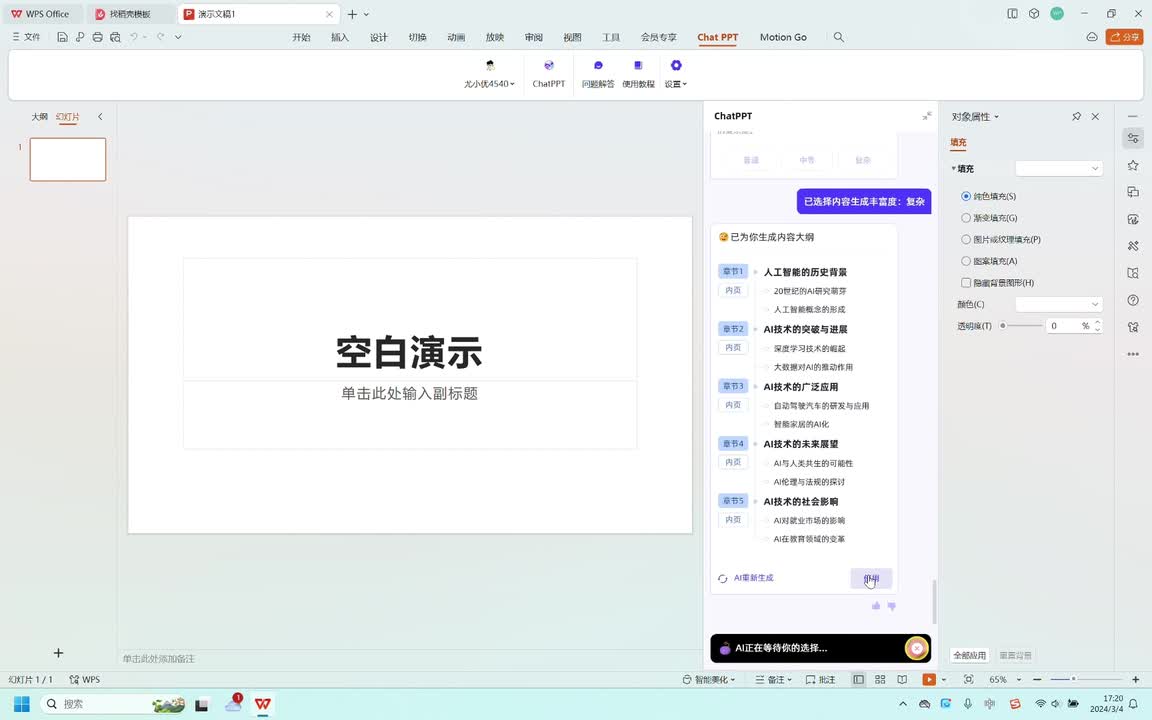Select slide 1 thumbnail in the panel
Image resolution: width=1152 pixels, height=720 pixels.
(68, 159)
